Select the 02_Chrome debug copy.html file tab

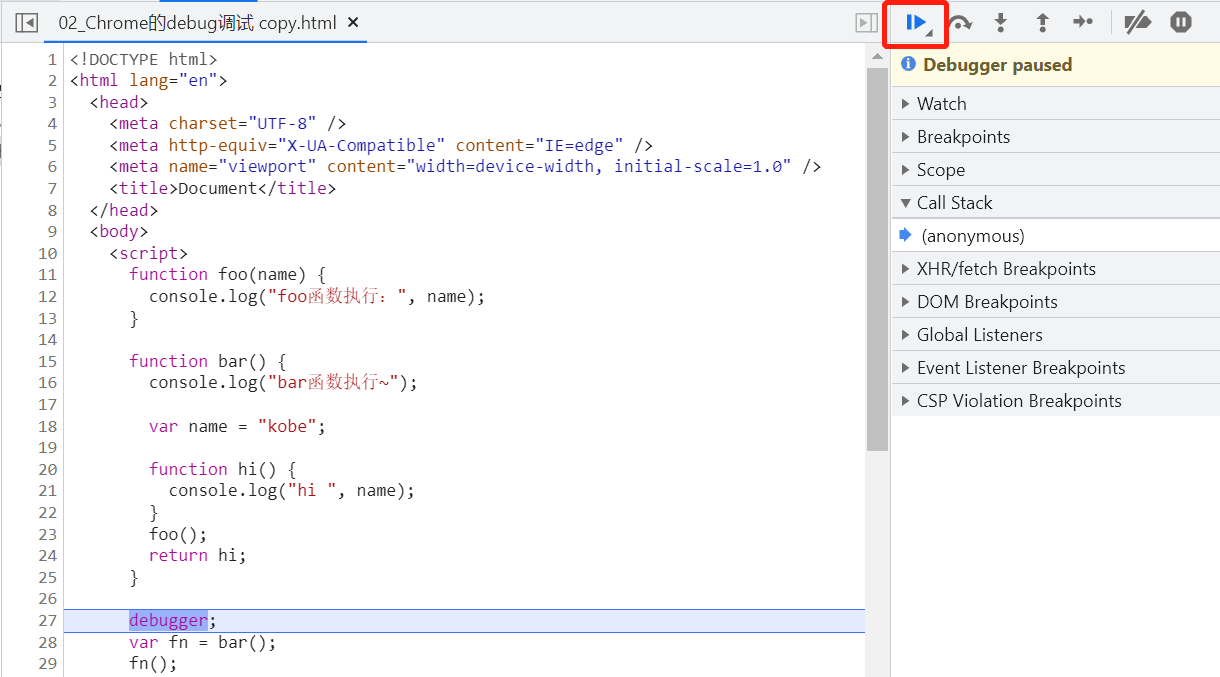(197, 22)
